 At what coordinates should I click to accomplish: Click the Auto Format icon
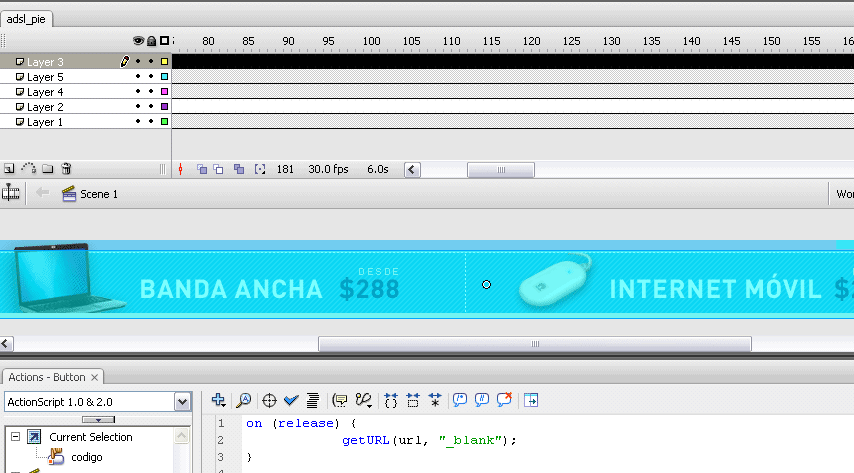point(312,400)
